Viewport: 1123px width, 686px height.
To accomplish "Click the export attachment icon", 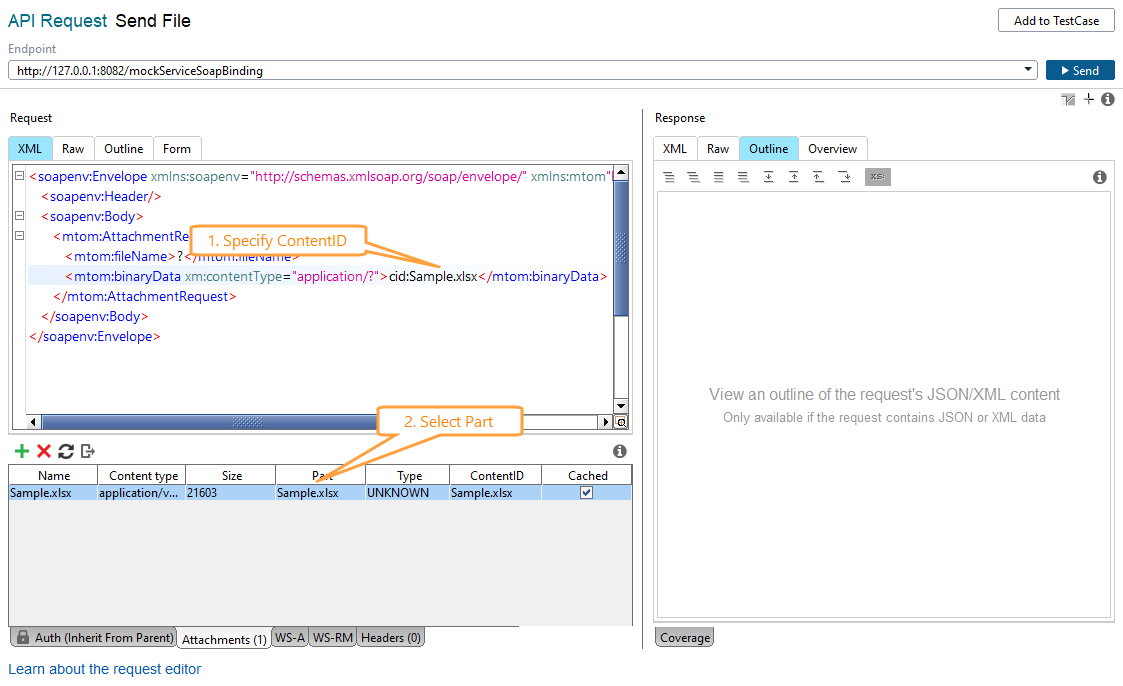I will (x=86, y=451).
